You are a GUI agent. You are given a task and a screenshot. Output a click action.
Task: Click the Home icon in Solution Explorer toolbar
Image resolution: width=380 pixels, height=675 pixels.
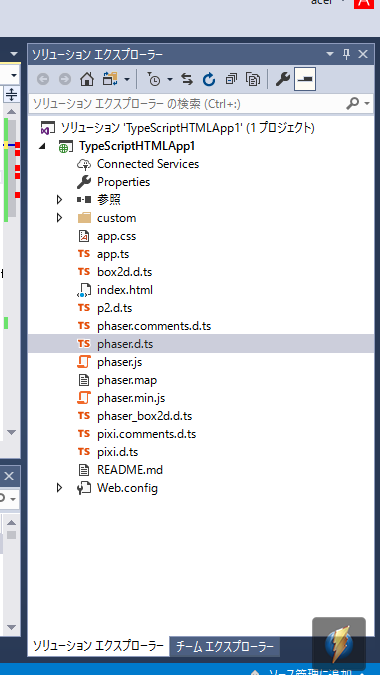[87, 79]
